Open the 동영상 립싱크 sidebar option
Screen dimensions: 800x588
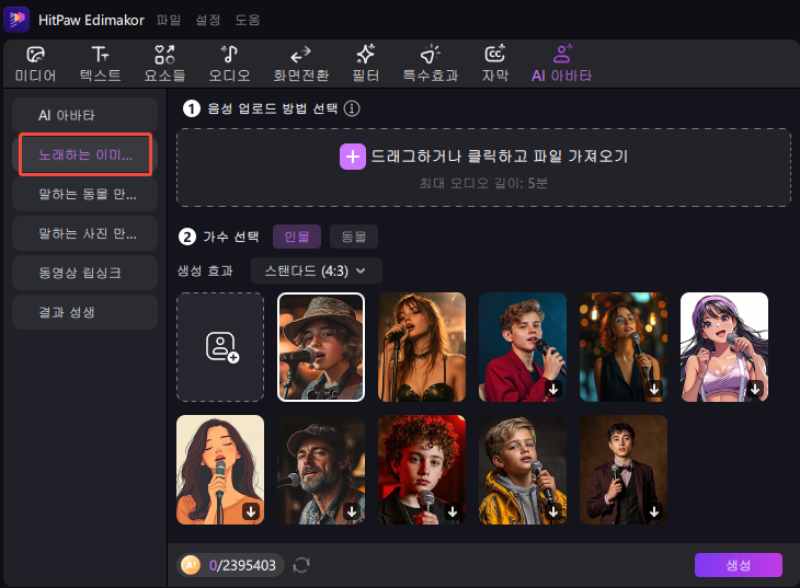pos(85,272)
